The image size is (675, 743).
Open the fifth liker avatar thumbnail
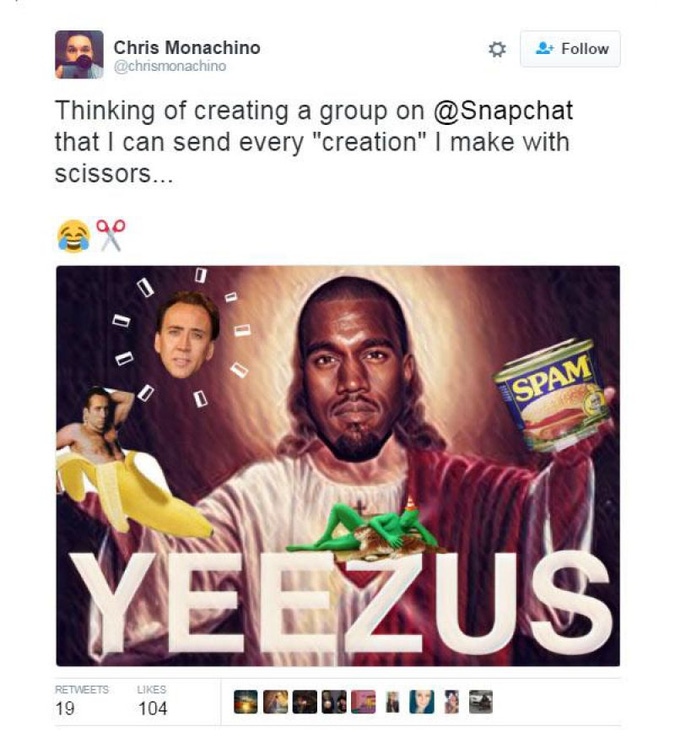click(364, 702)
